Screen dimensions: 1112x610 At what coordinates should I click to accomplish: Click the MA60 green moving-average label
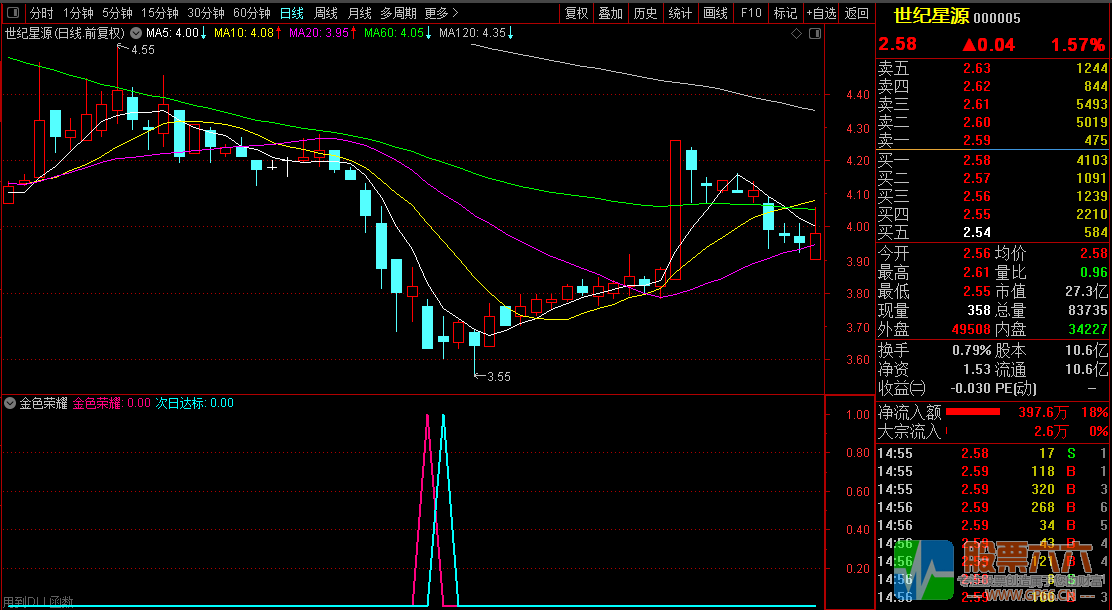click(392, 33)
